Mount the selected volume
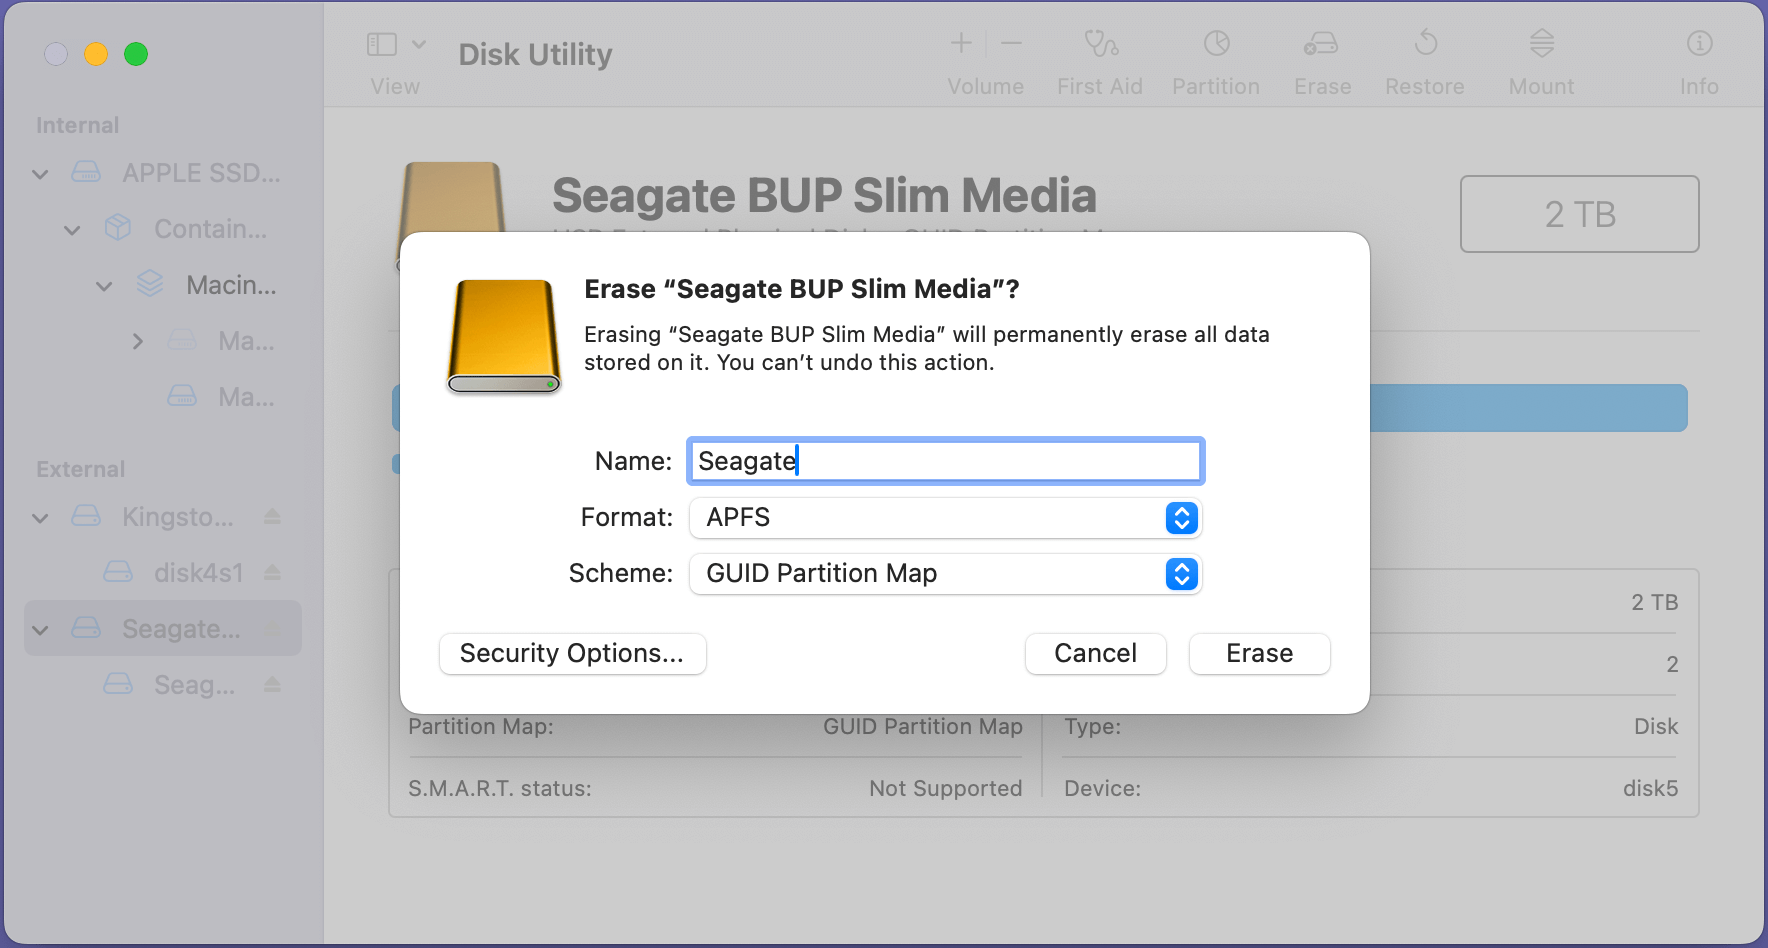The width and height of the screenshot is (1768, 948). coord(1540,55)
